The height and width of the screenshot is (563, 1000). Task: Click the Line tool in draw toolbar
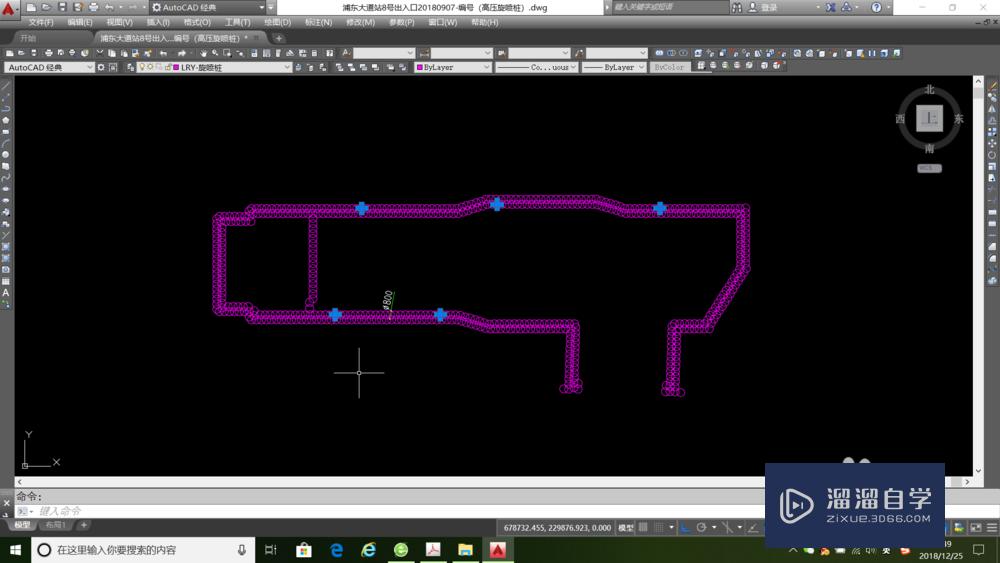[6, 86]
